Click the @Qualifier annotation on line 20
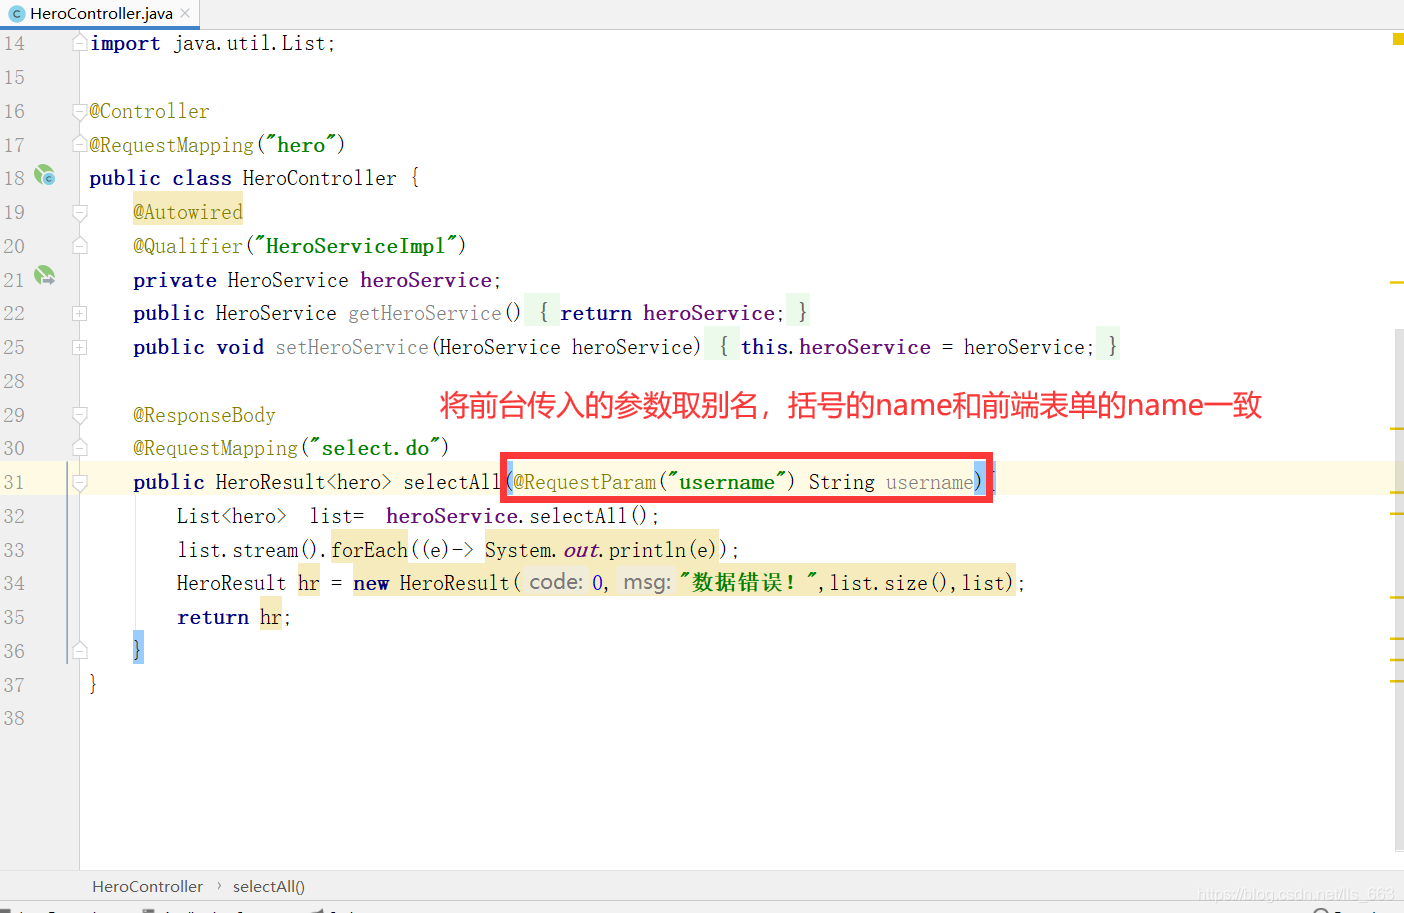 [188, 246]
